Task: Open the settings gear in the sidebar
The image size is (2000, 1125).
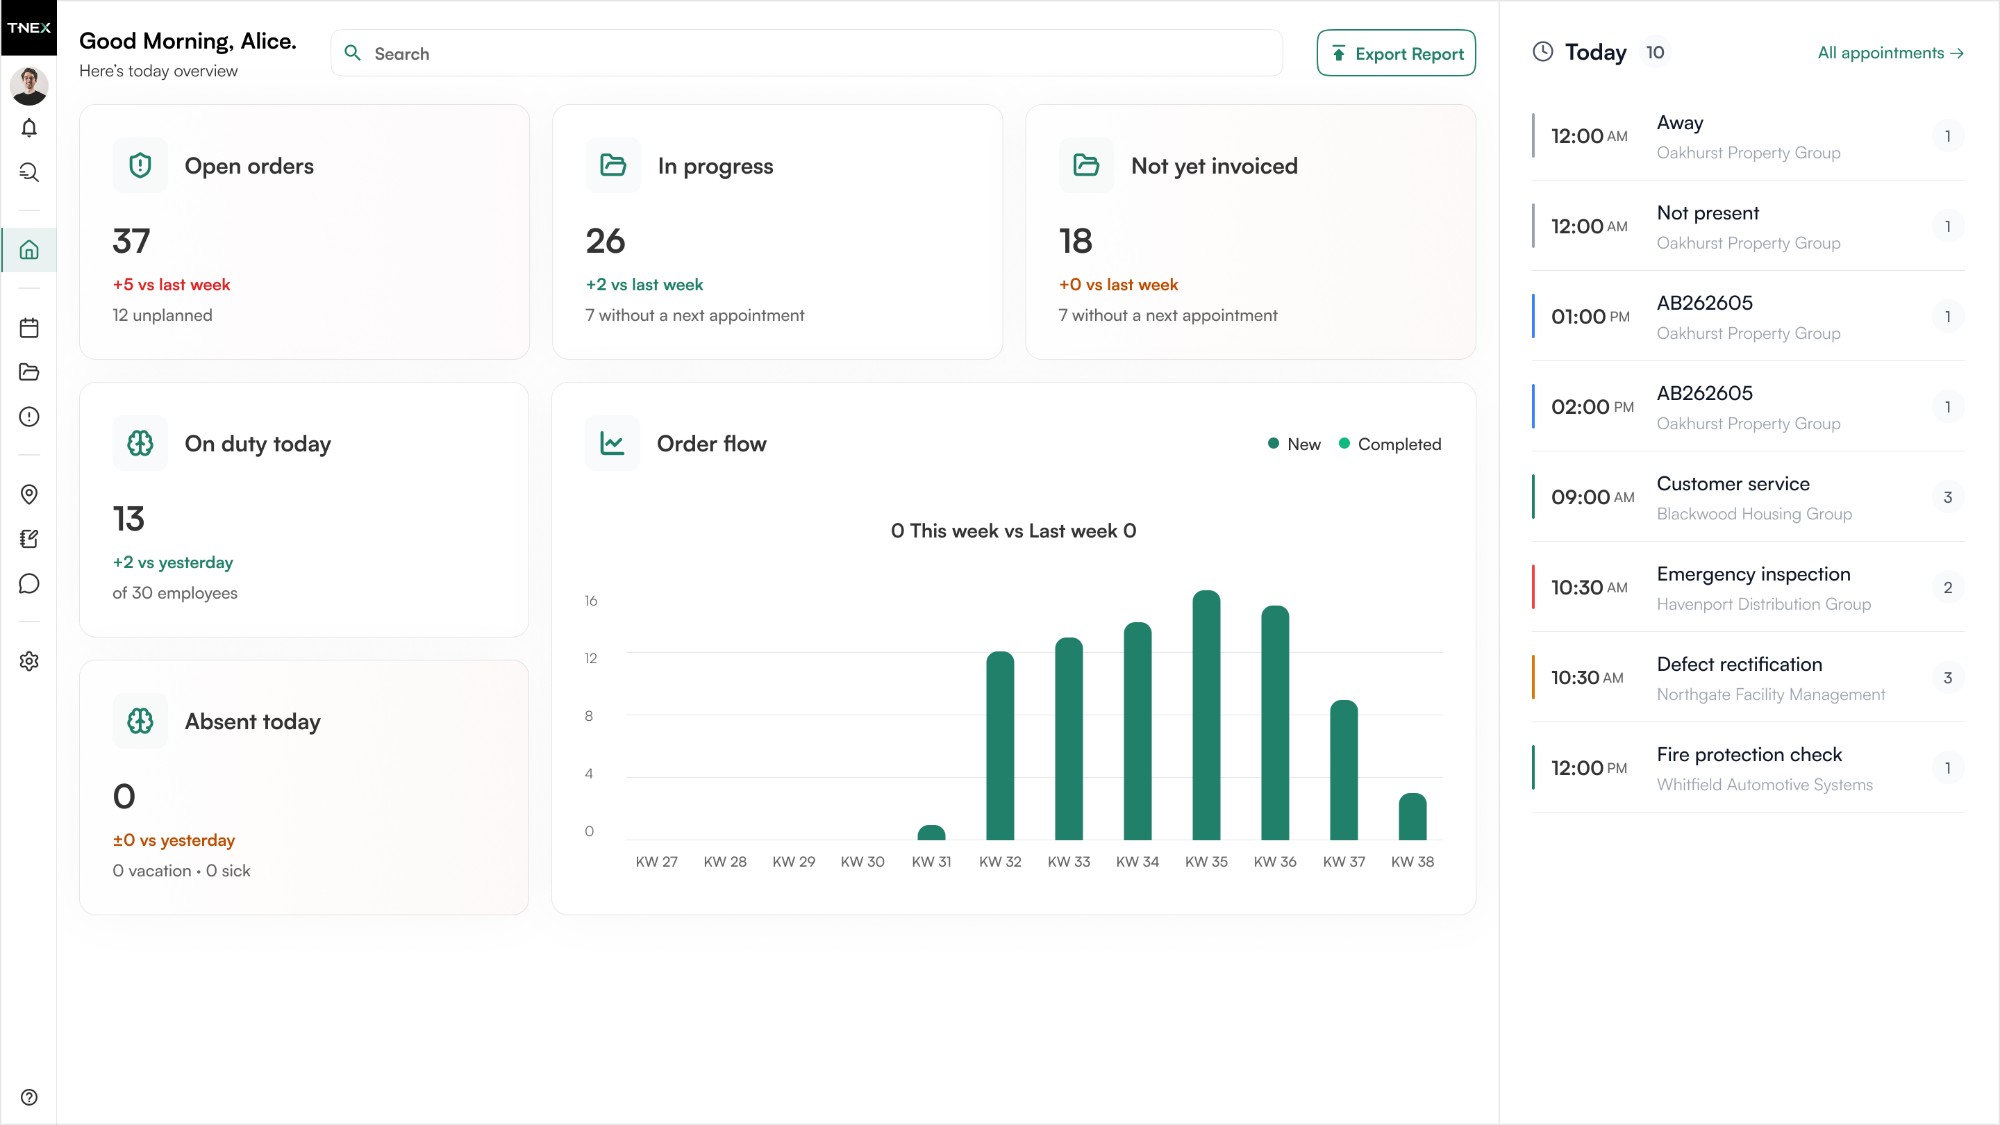Action: point(29,661)
